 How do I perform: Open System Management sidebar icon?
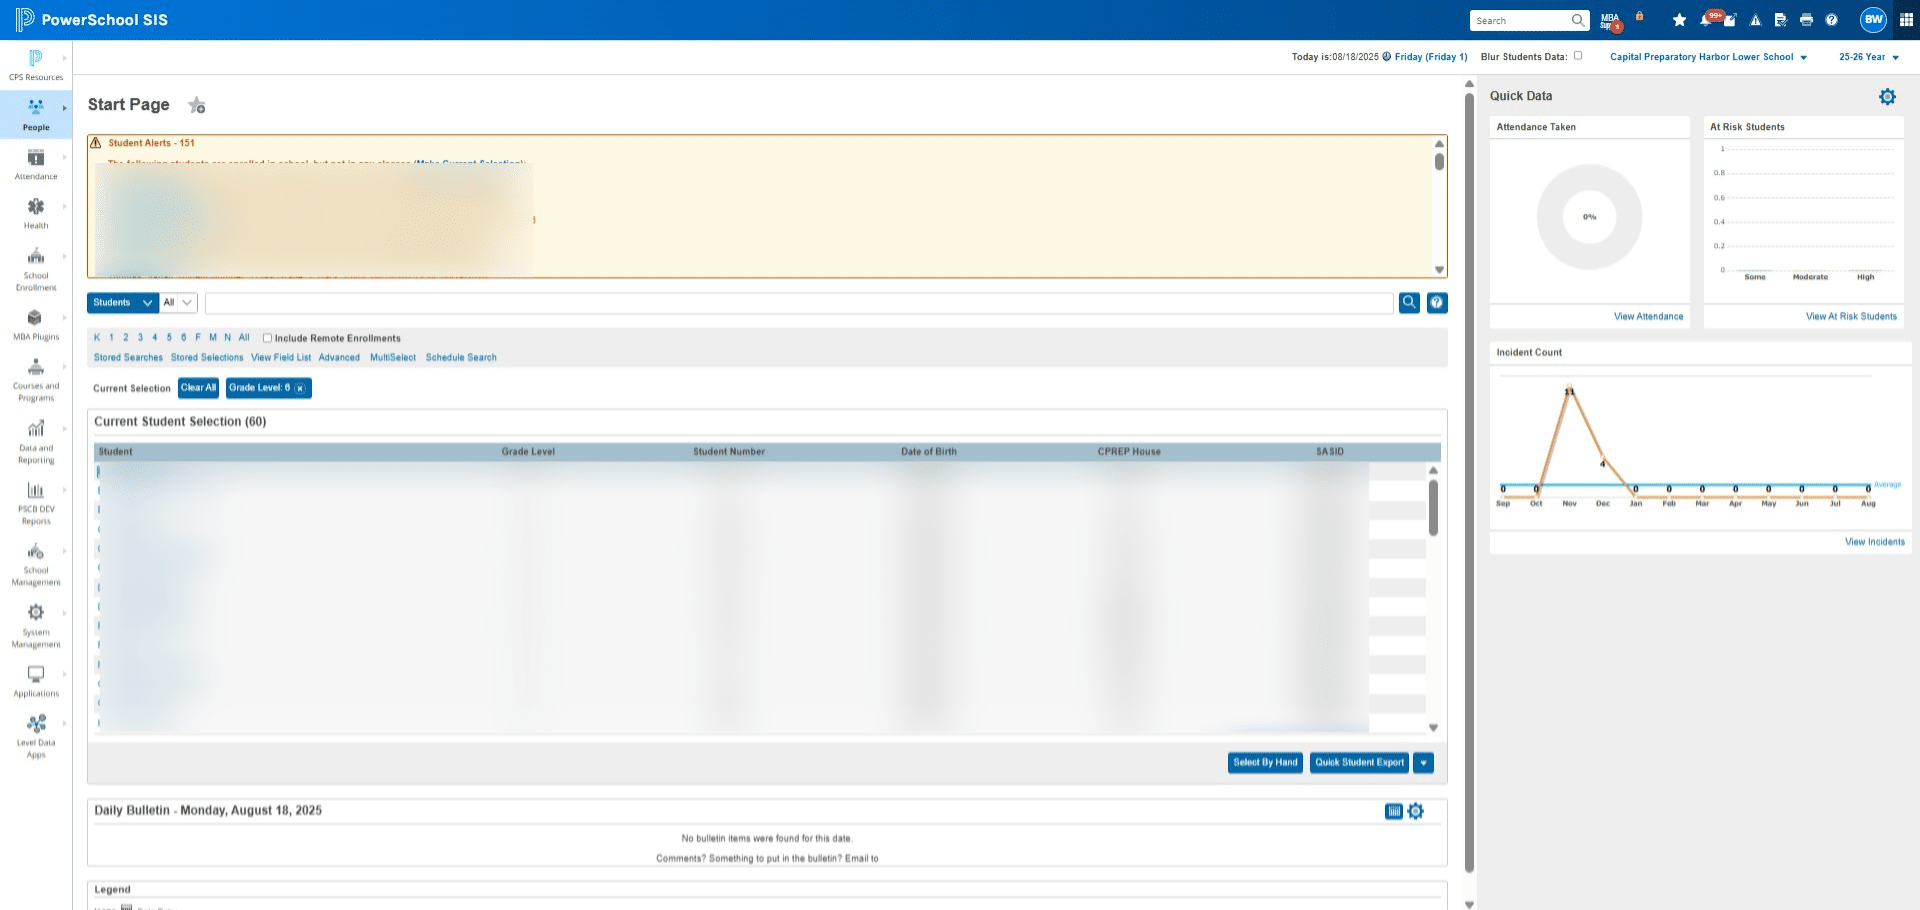click(x=36, y=626)
